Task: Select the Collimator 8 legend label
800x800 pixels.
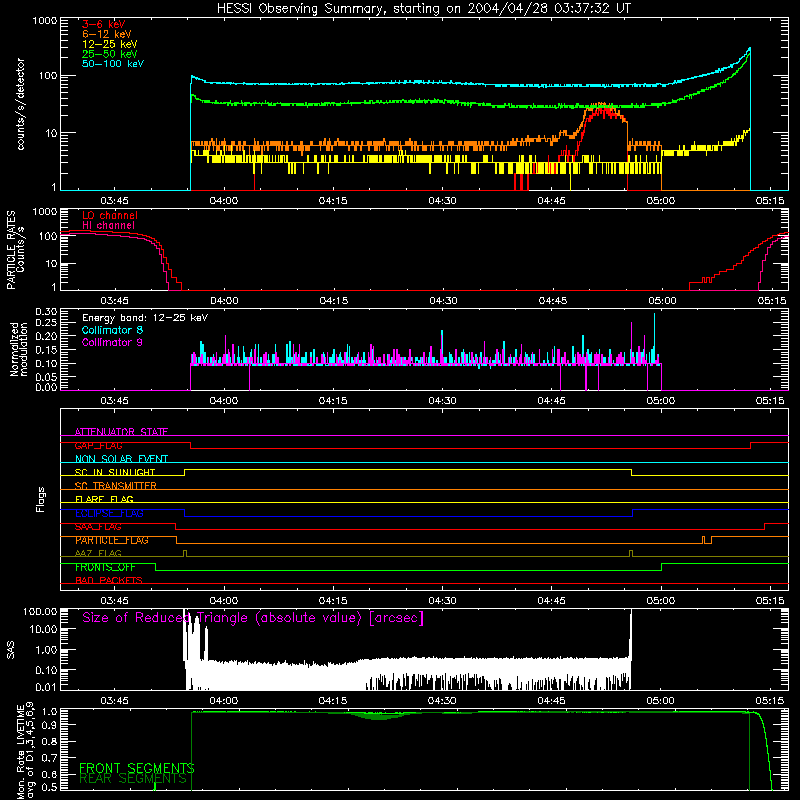Action: tap(112, 330)
